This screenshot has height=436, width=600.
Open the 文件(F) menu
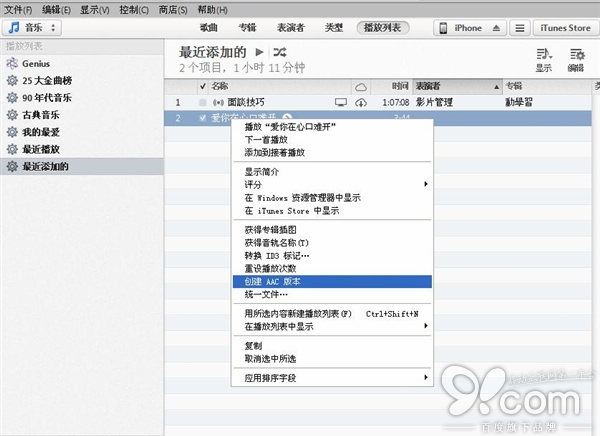pos(18,10)
